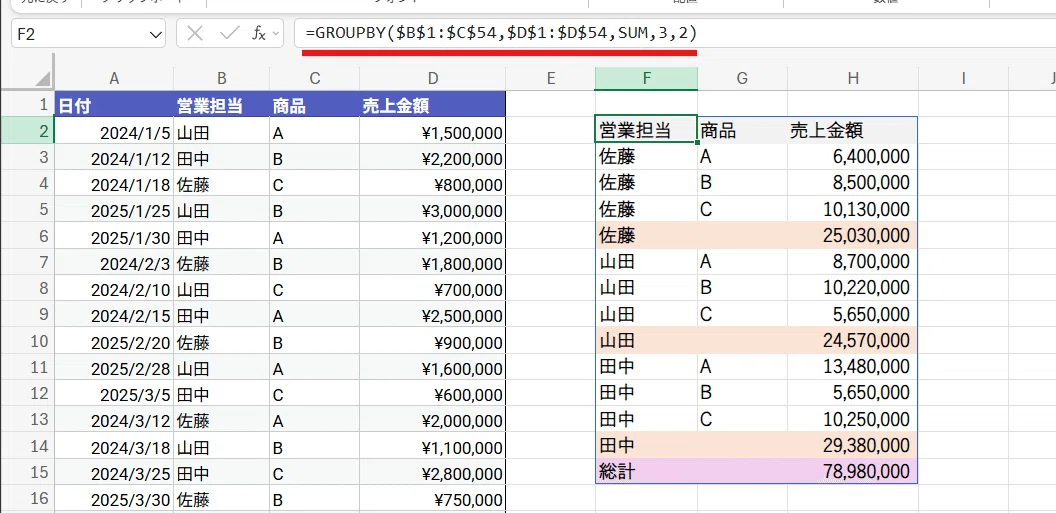
Task: Click amount cell ¥2,200,000
Action: 432,158
